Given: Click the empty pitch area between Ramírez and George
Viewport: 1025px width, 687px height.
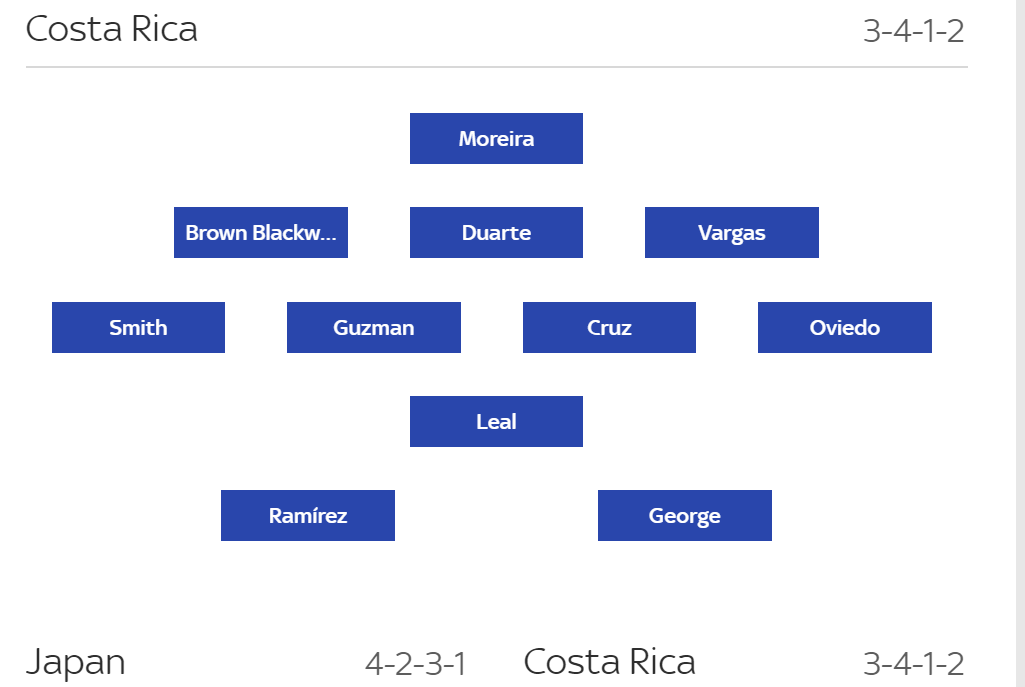Looking at the screenshot, I should (x=496, y=516).
